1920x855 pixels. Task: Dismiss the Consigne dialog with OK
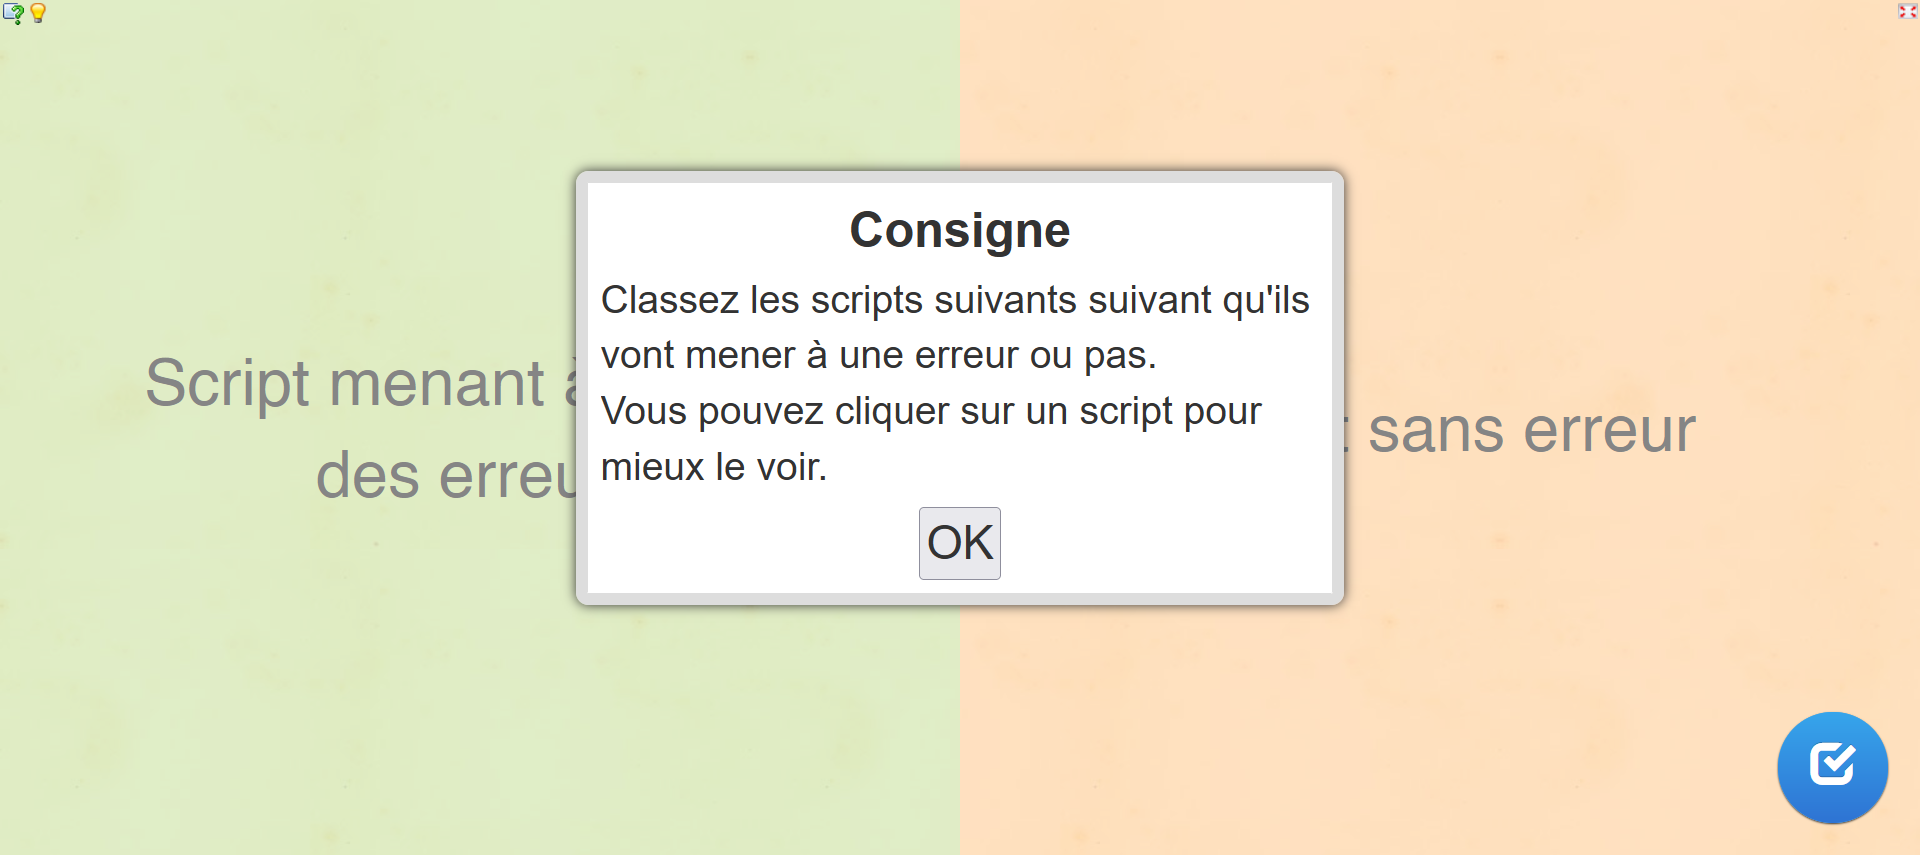[x=960, y=543]
